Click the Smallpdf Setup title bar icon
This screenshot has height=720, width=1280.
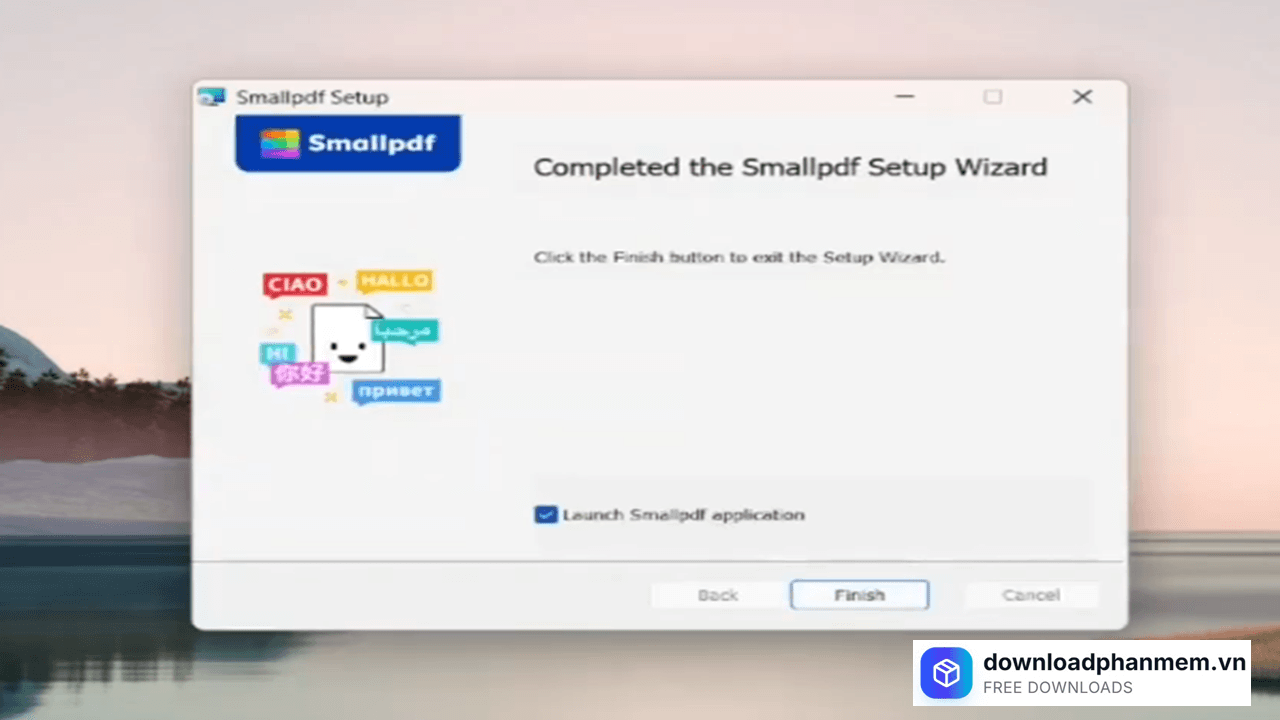[211, 97]
